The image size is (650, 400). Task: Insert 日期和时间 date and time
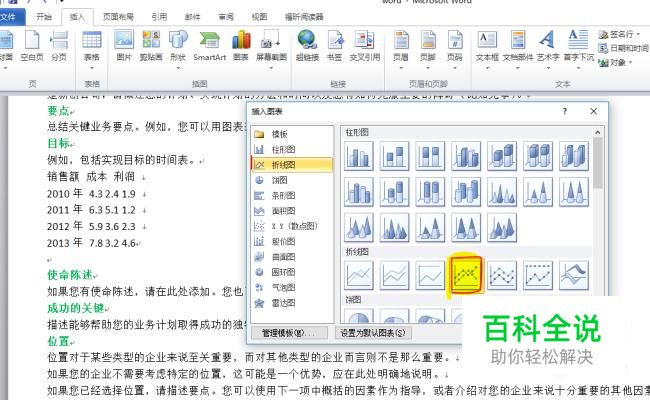coord(623,48)
